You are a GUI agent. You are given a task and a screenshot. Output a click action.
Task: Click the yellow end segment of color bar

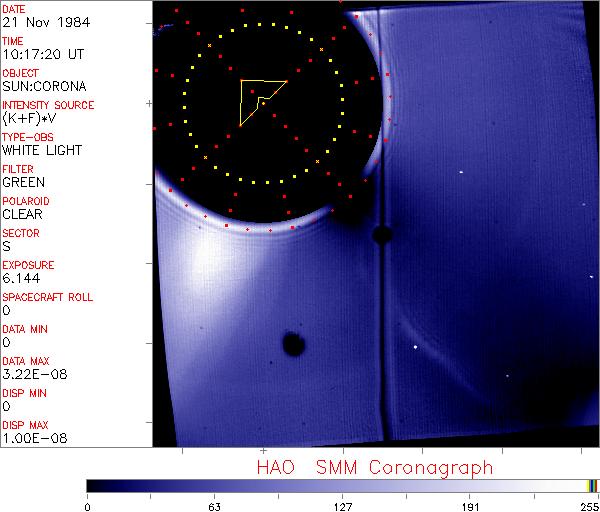[x=590, y=486]
